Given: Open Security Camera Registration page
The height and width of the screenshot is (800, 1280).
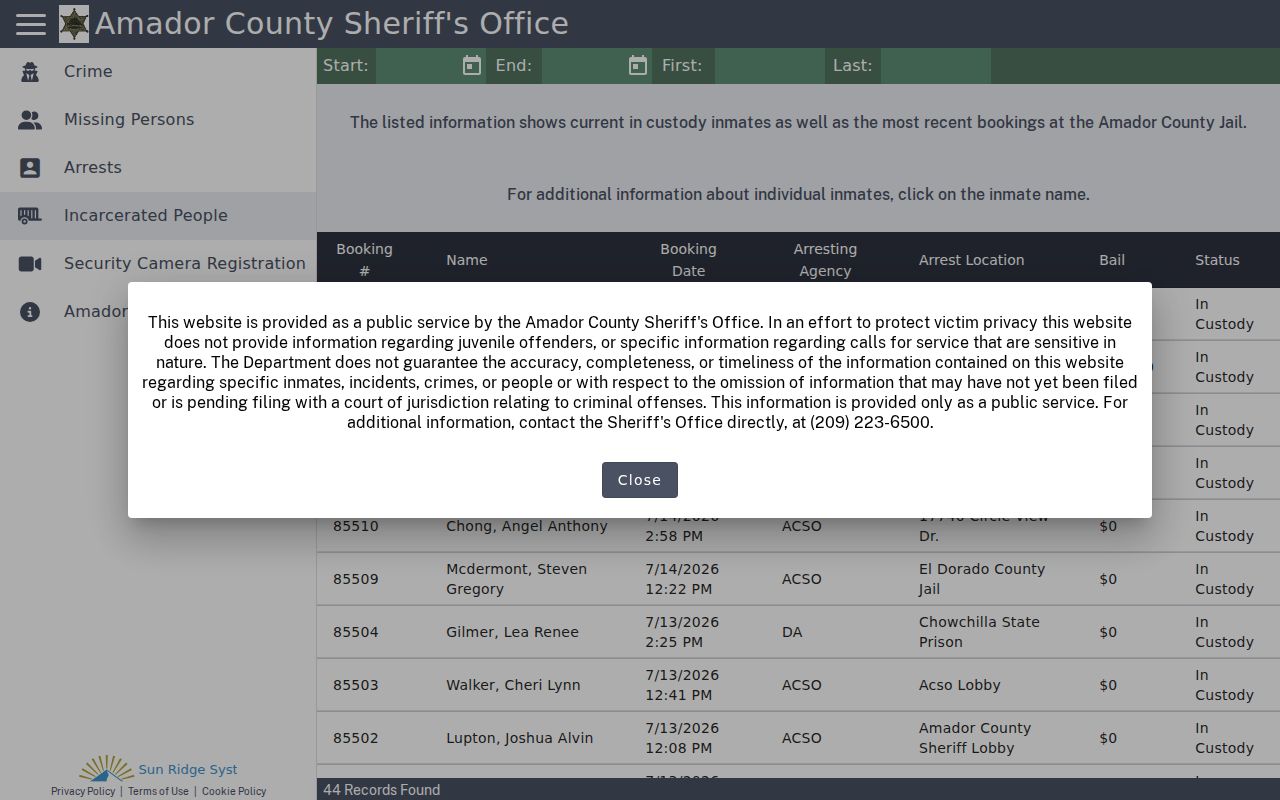Looking at the screenshot, I should point(158,264).
